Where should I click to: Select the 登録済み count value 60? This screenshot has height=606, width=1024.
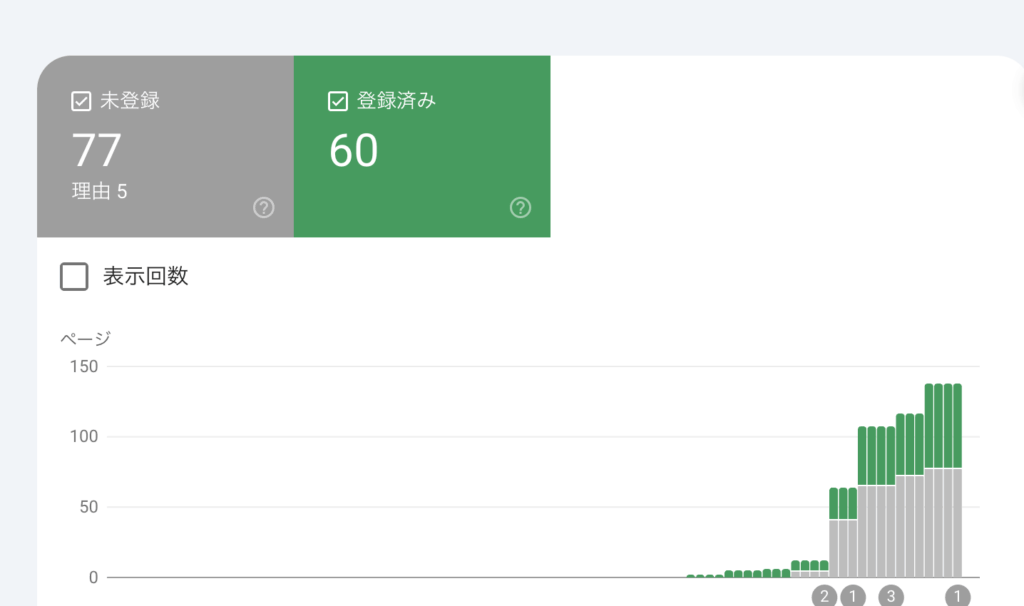click(353, 150)
